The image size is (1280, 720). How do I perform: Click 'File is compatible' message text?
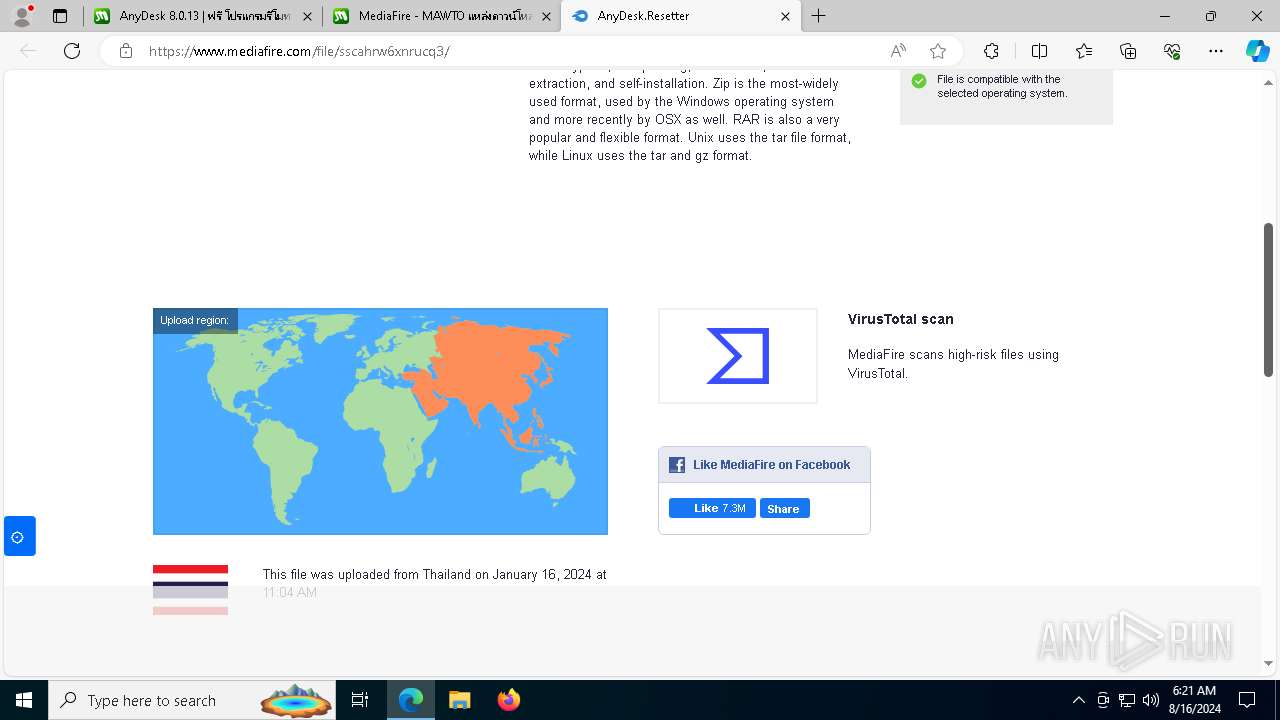(x=1002, y=86)
